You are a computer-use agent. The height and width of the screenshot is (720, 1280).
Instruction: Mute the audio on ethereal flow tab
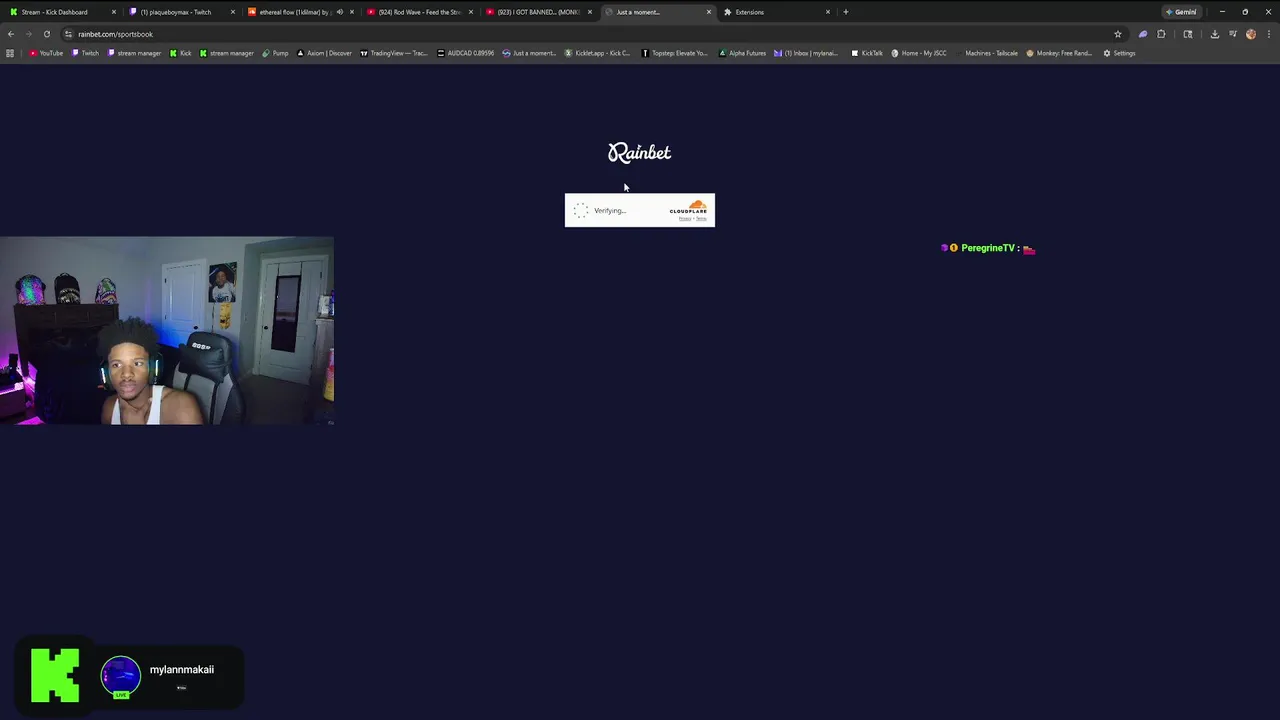[340, 12]
